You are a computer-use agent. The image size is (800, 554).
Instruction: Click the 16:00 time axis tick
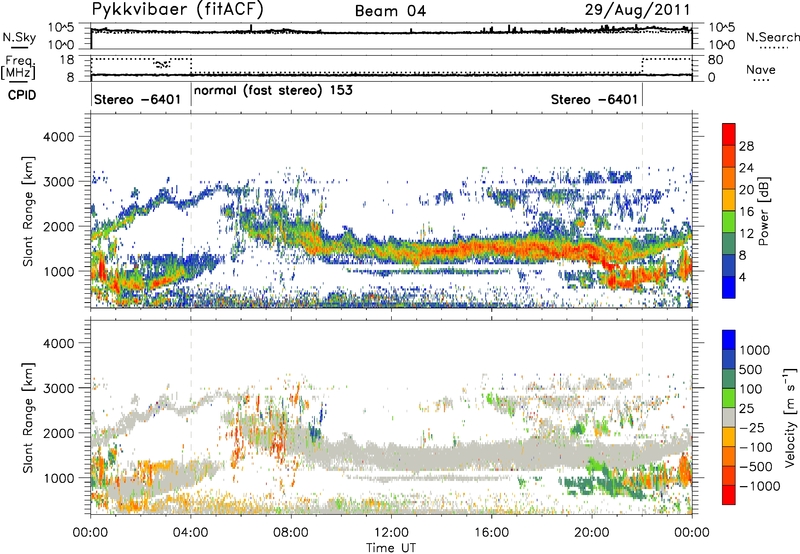pyautogui.click(x=491, y=533)
